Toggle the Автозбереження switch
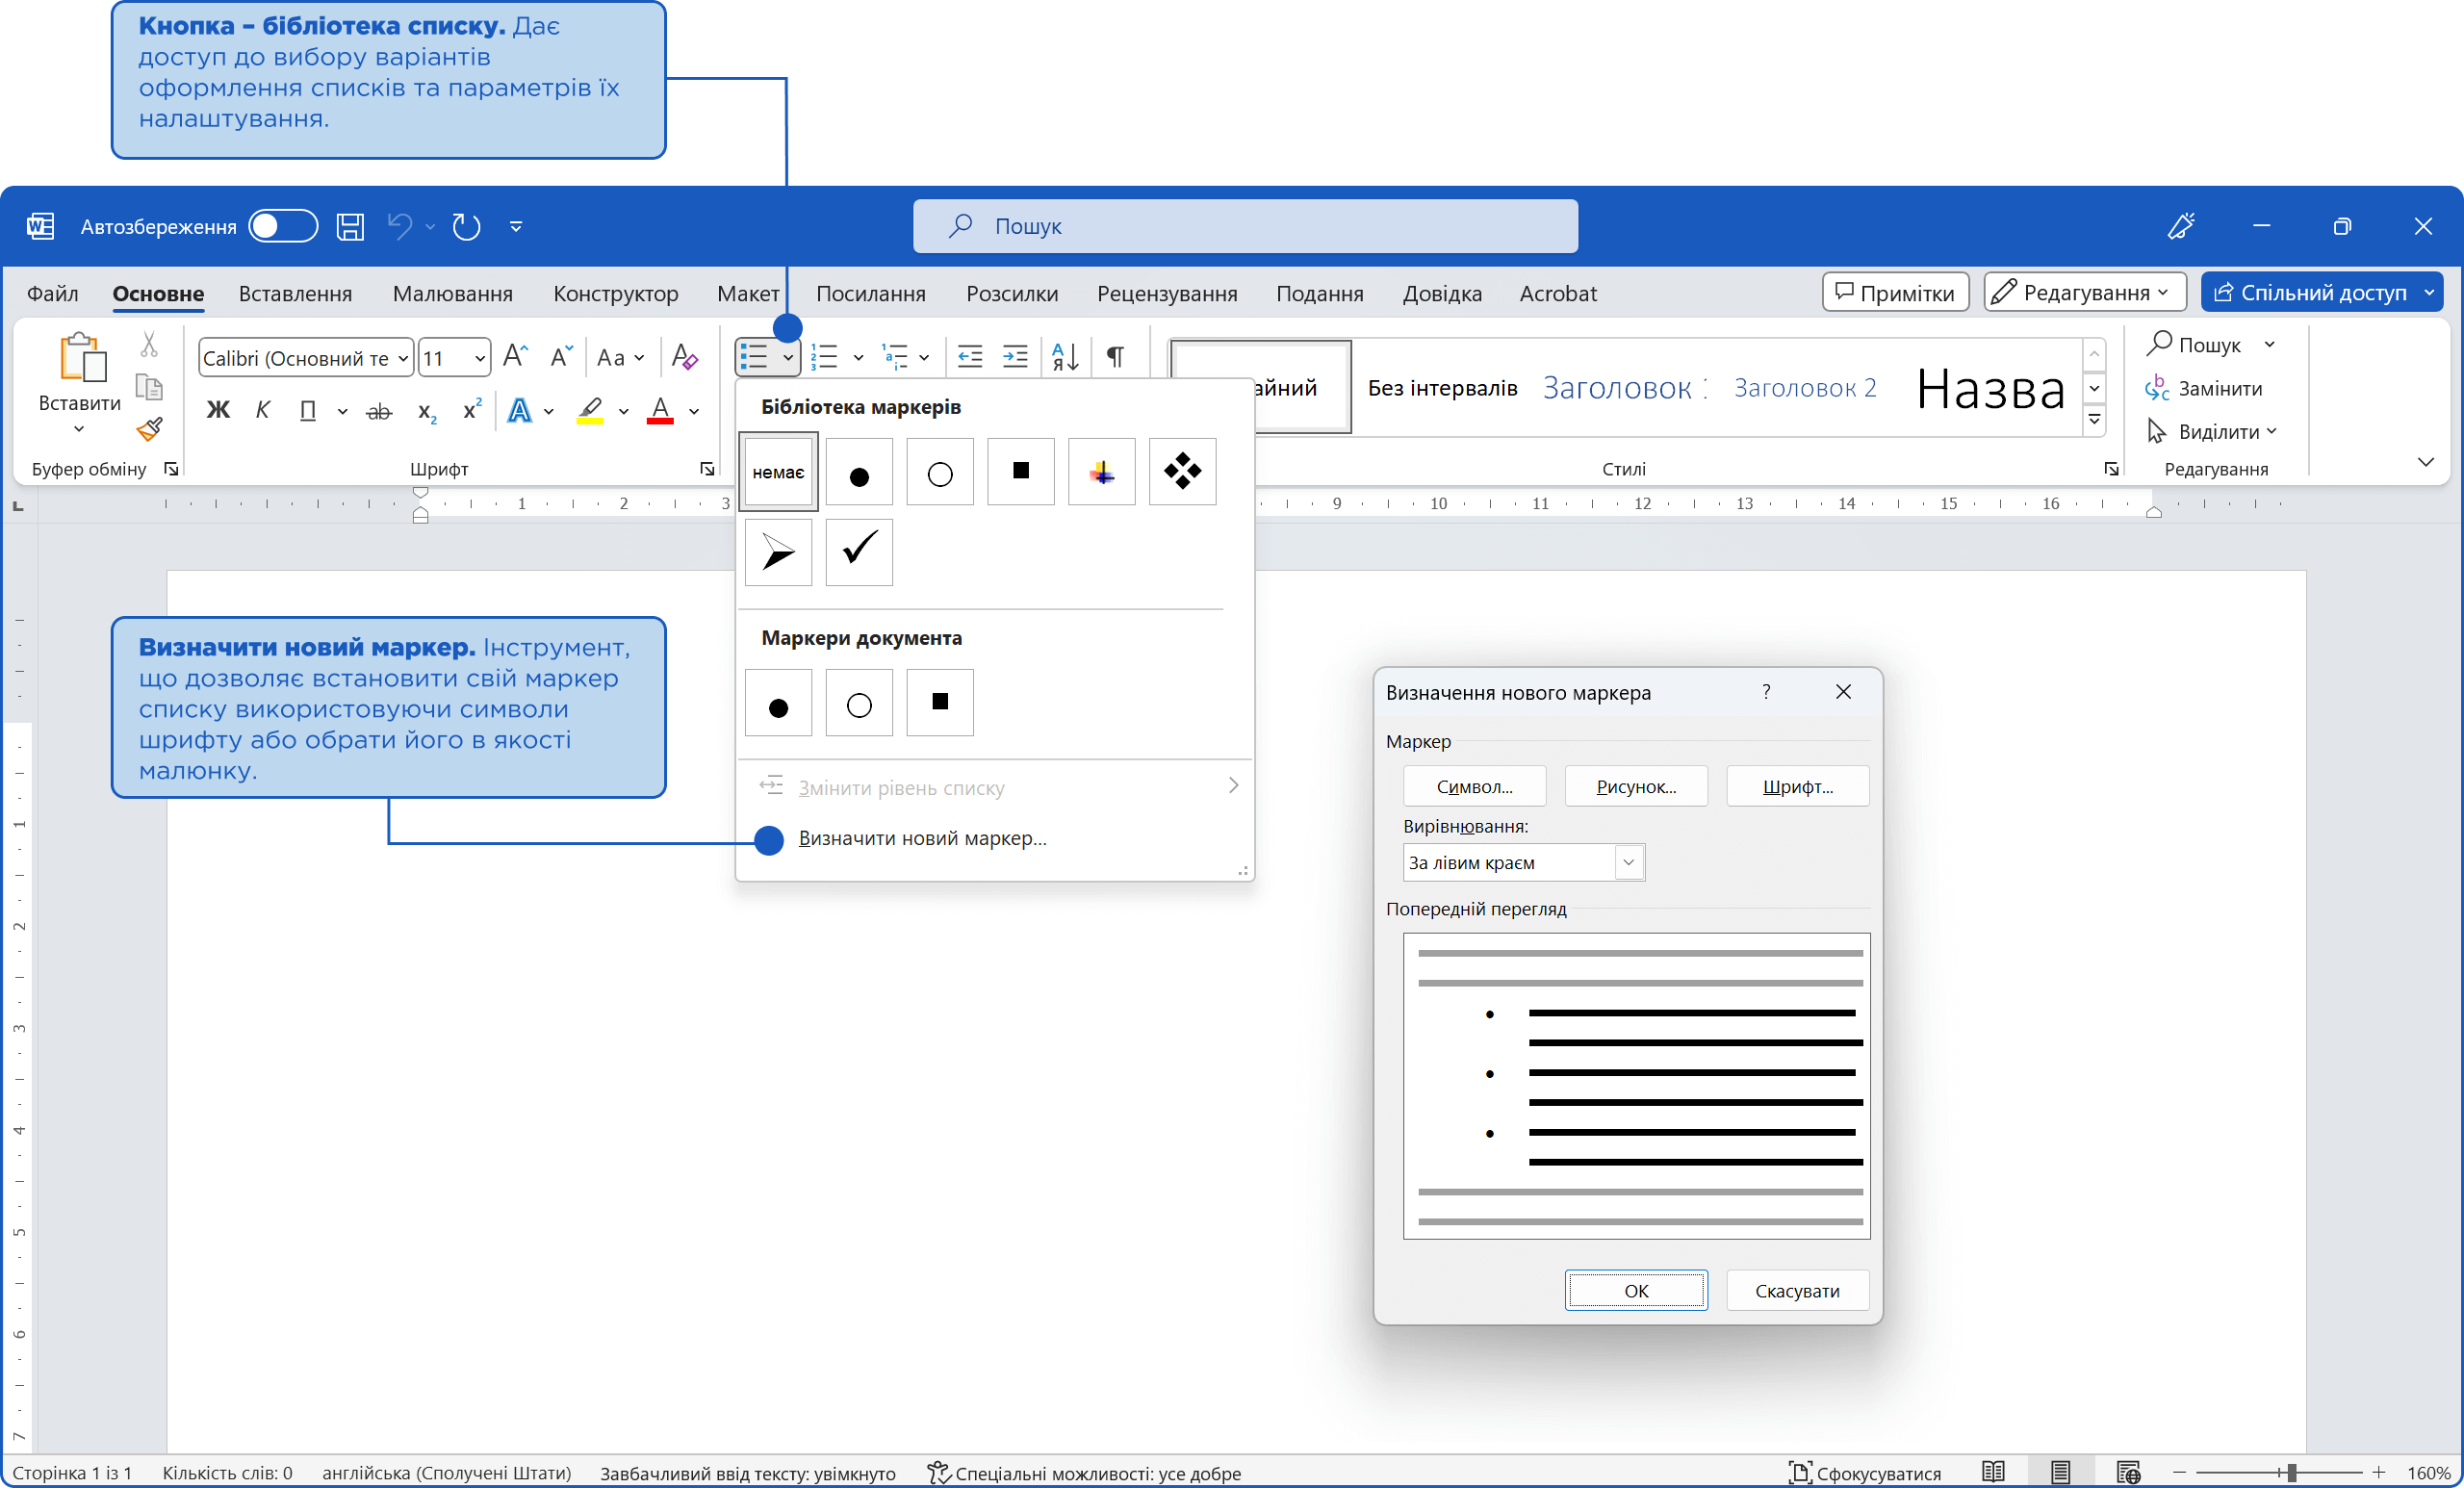 tap(283, 226)
